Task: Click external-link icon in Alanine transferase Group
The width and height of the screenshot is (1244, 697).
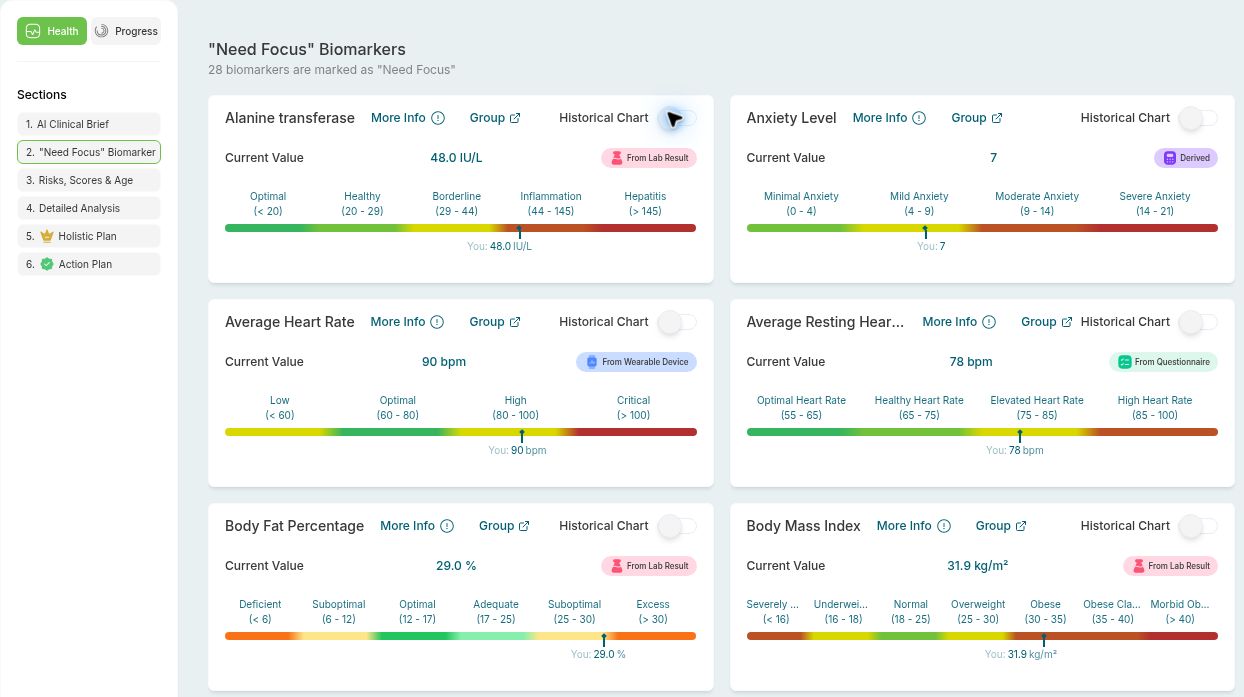Action: click(515, 118)
